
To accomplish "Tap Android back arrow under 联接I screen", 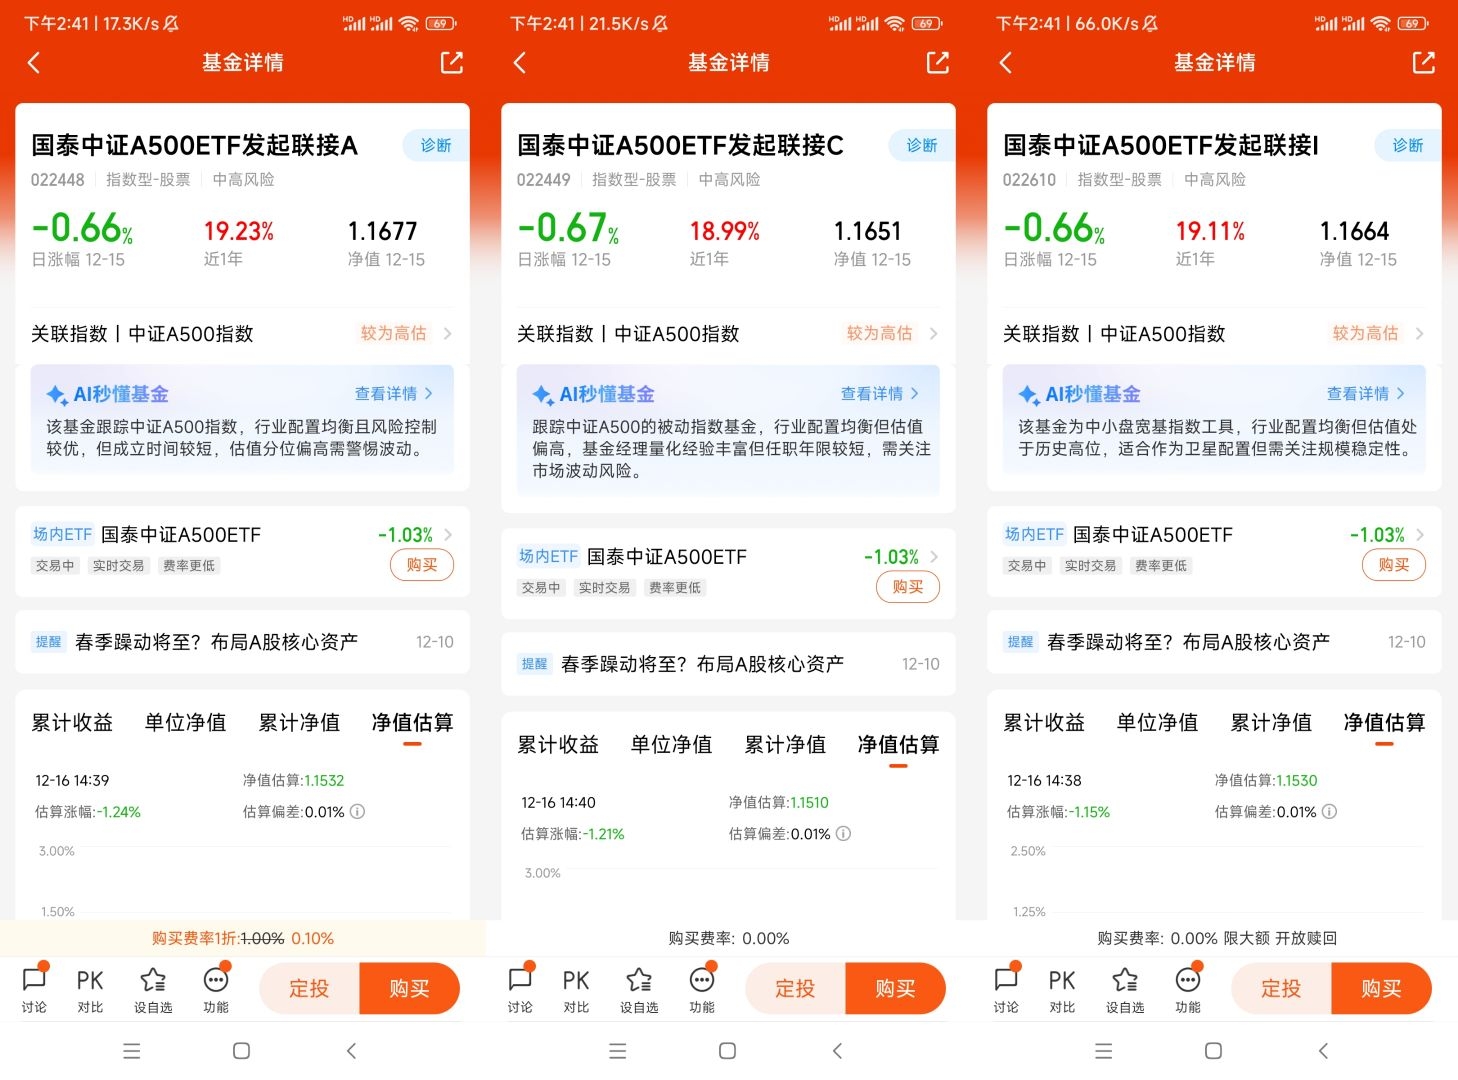I will pyautogui.click(x=1323, y=1051).
